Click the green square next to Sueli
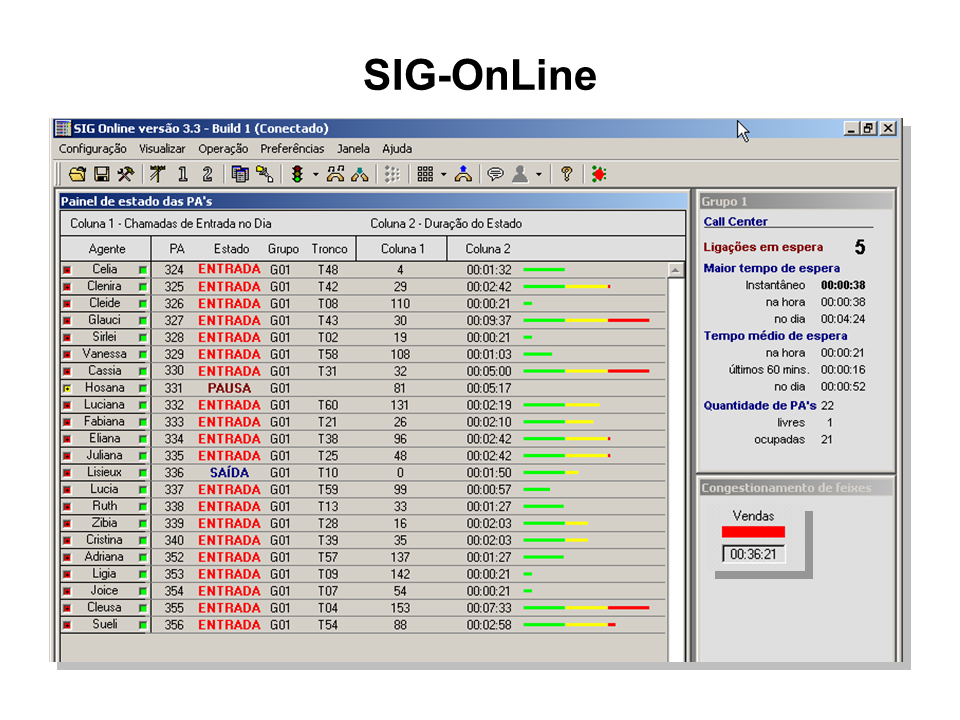The width and height of the screenshot is (960, 720). [143, 625]
